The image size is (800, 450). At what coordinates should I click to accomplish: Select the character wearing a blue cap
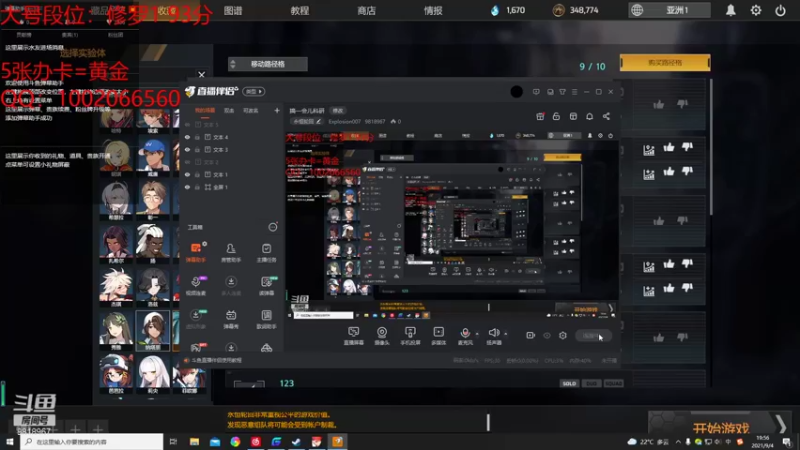(153, 156)
